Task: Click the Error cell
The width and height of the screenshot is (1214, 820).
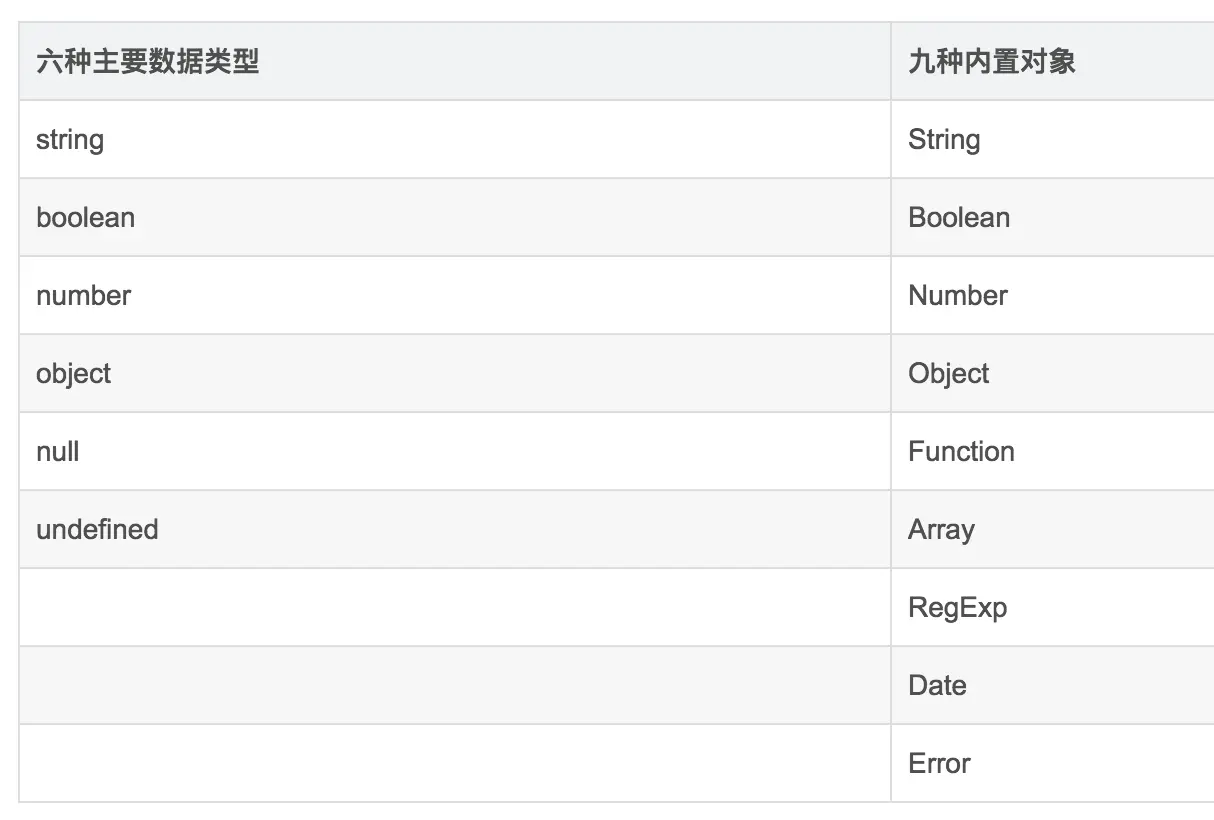Action: coord(1052,763)
